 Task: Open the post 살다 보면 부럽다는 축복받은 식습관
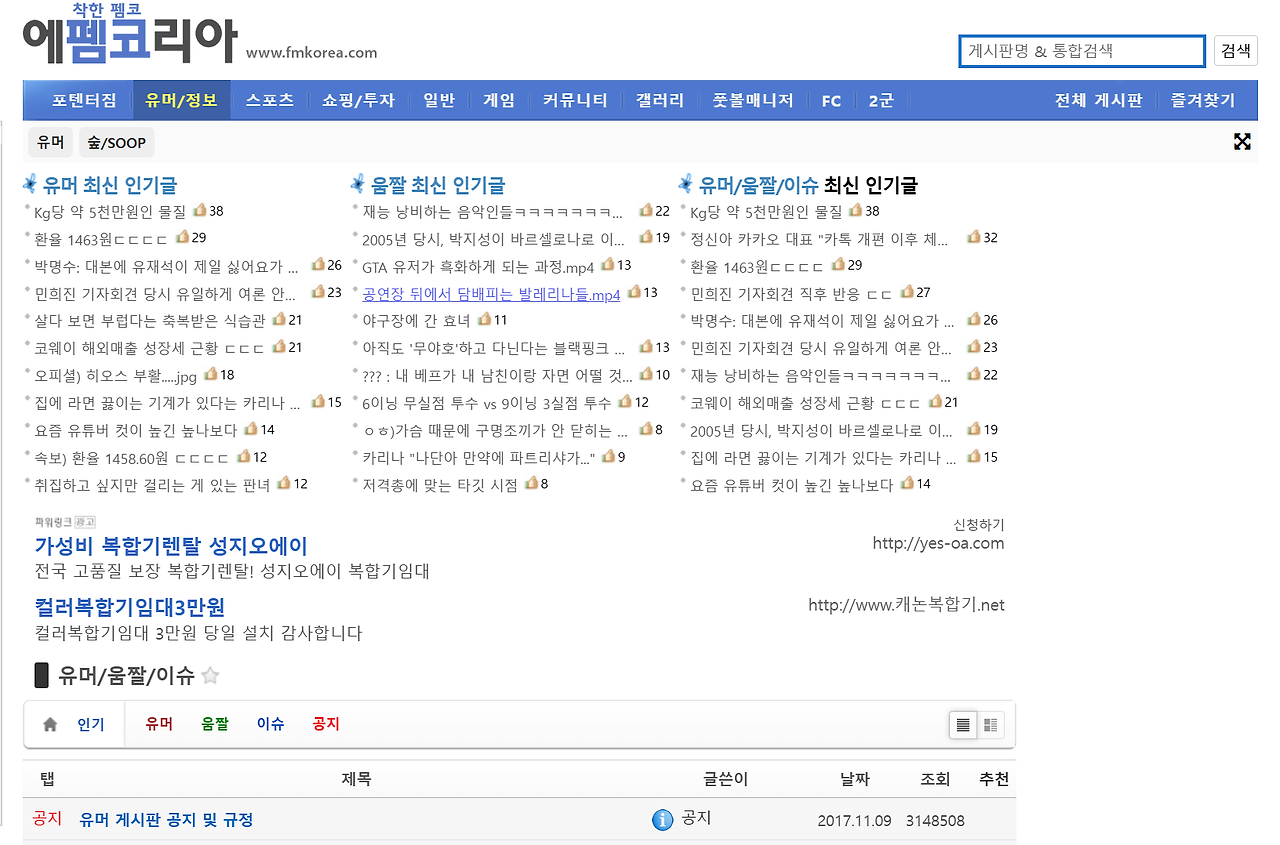(x=149, y=320)
